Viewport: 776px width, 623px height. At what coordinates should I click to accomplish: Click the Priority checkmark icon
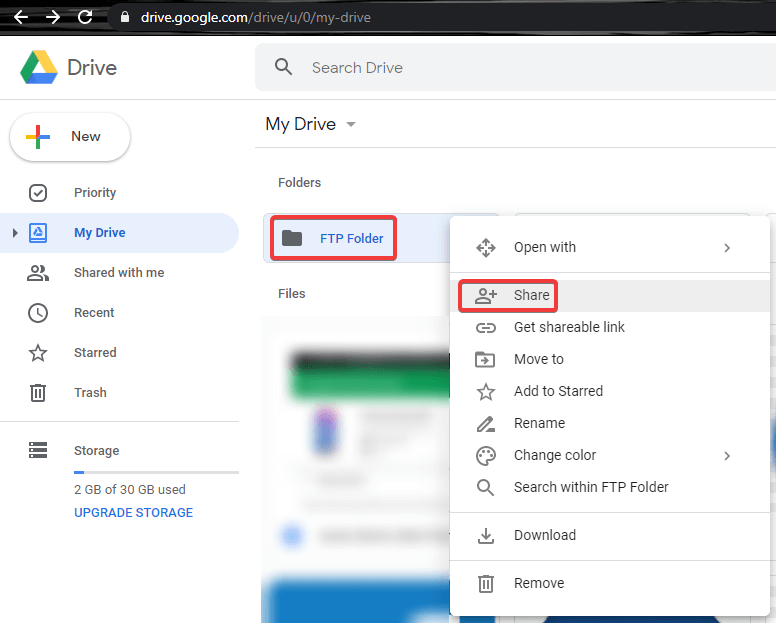click(x=38, y=193)
